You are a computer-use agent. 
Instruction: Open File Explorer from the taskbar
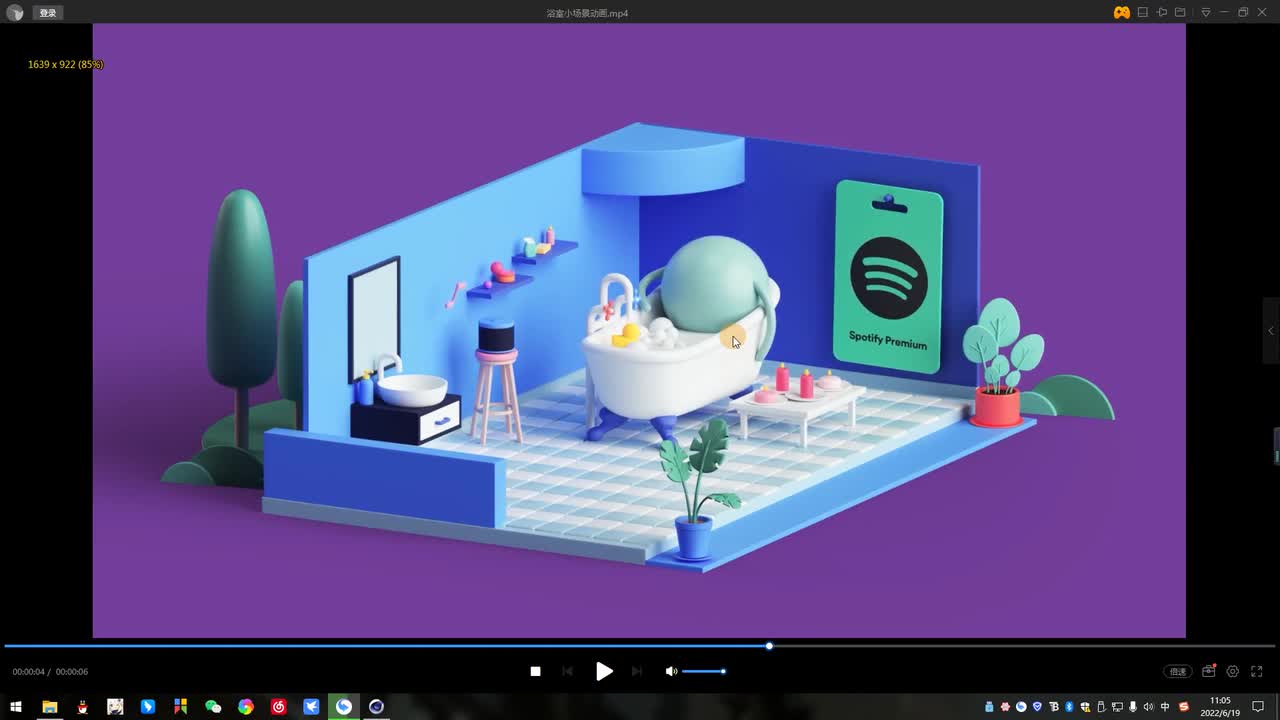(49, 707)
